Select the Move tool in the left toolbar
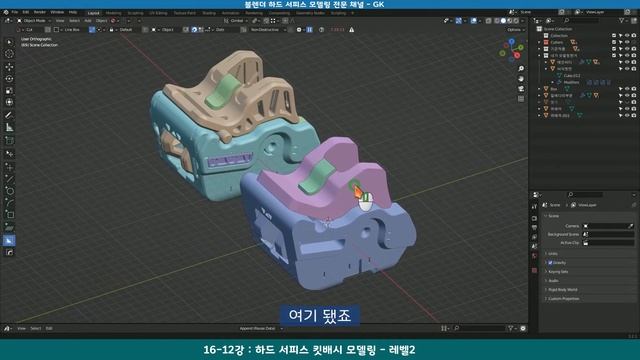 point(9,67)
